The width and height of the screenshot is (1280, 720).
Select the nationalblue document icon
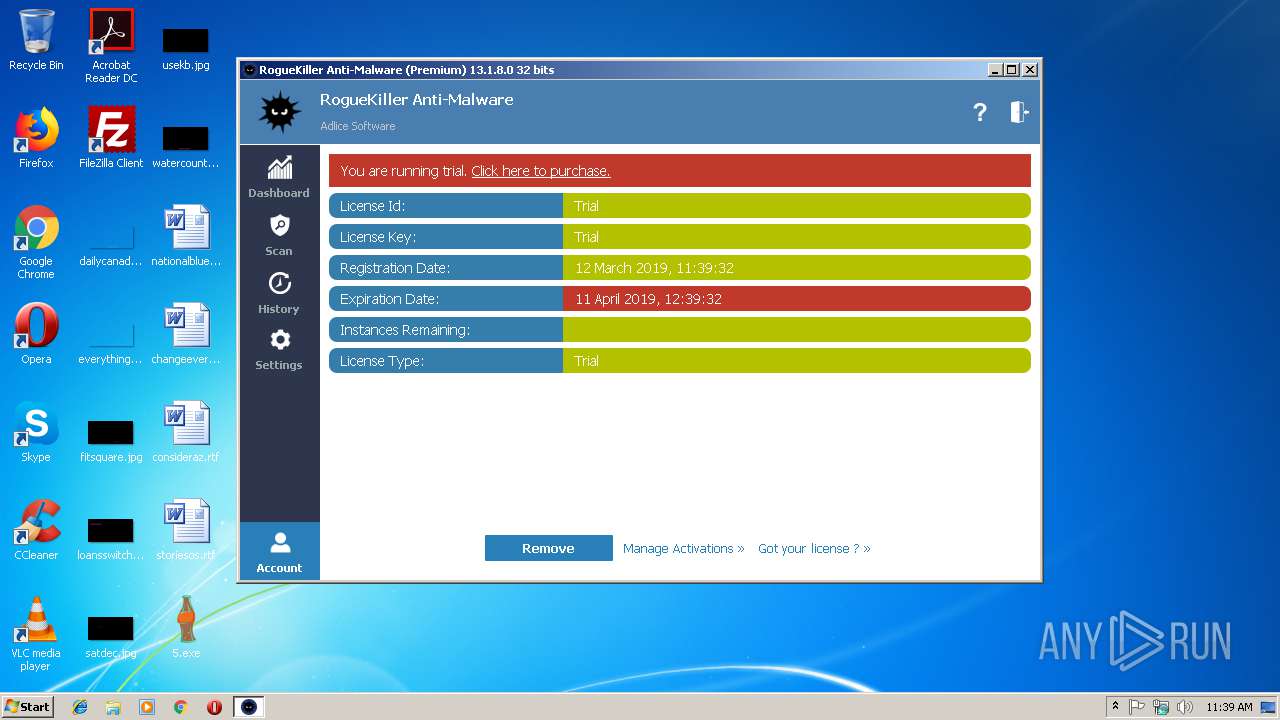186,235
